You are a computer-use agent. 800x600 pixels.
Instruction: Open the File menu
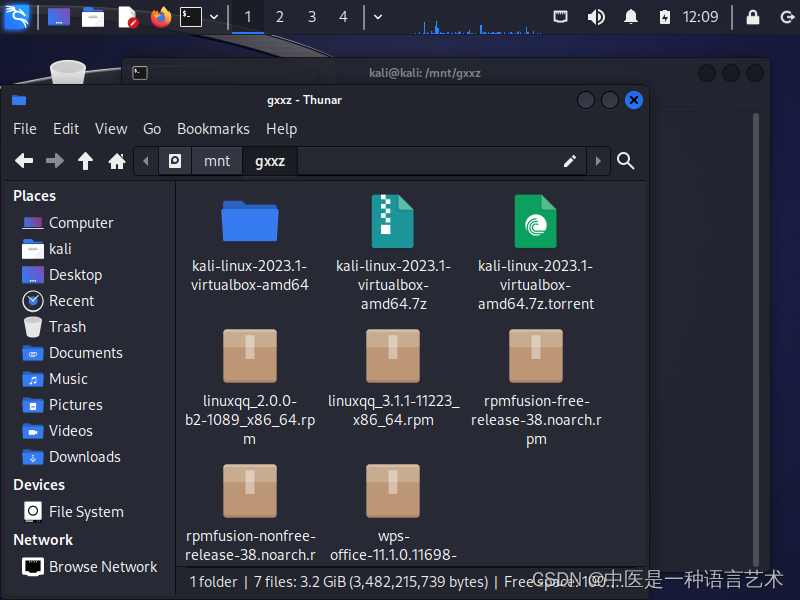point(24,129)
